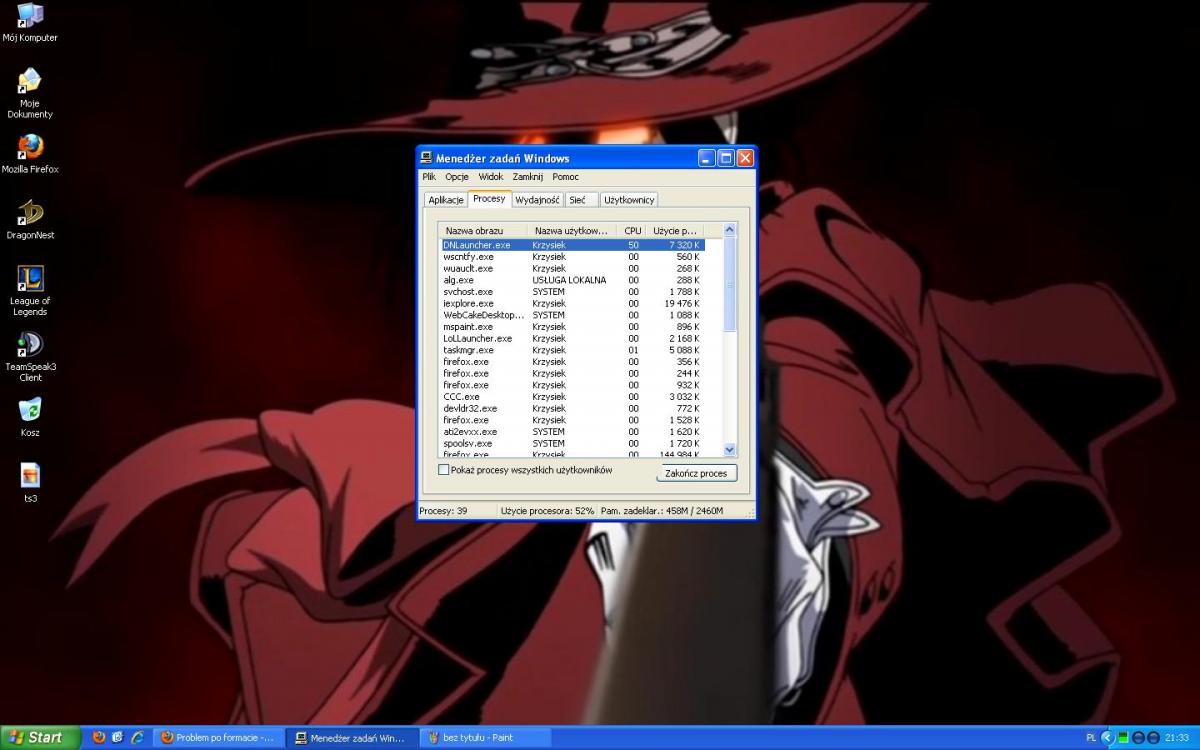
Task: Select the mspaint.exe process
Action: [572, 327]
